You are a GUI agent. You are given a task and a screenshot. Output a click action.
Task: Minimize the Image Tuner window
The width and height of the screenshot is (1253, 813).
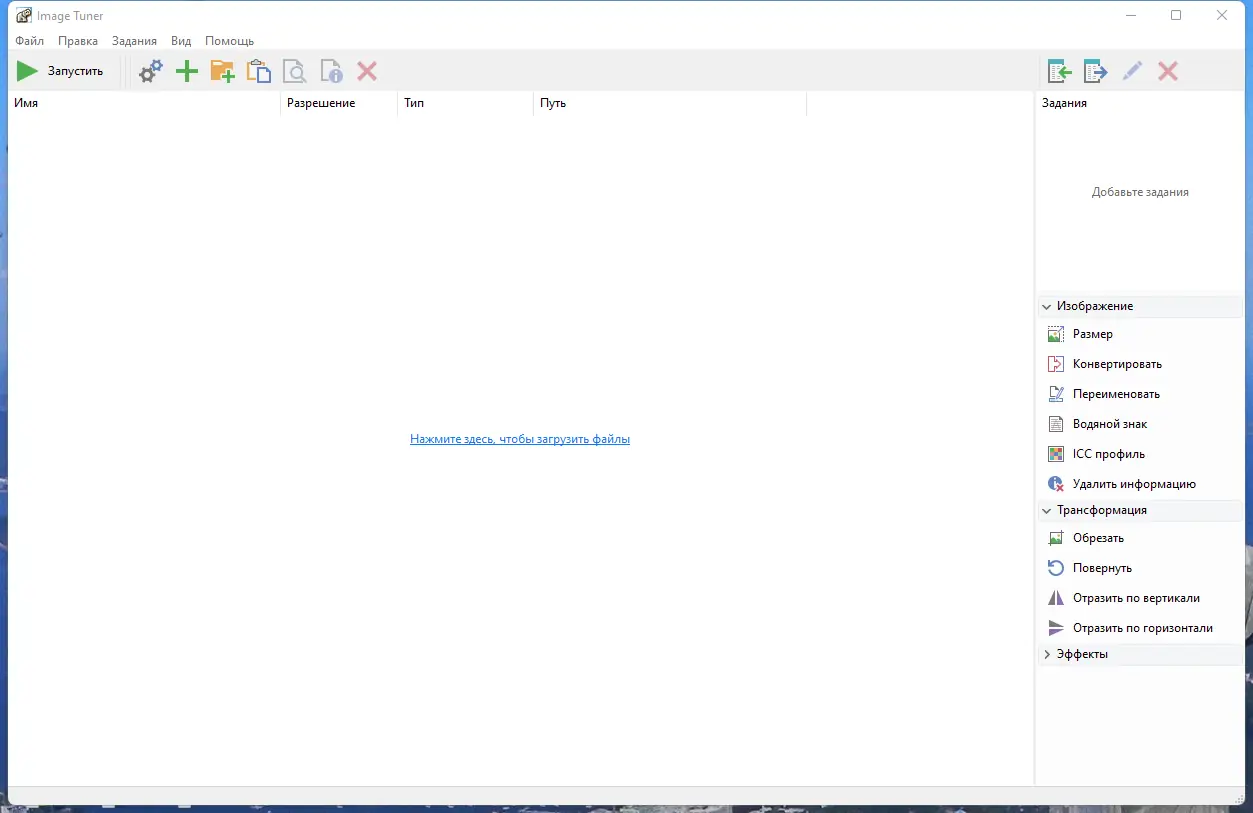tap(1131, 15)
